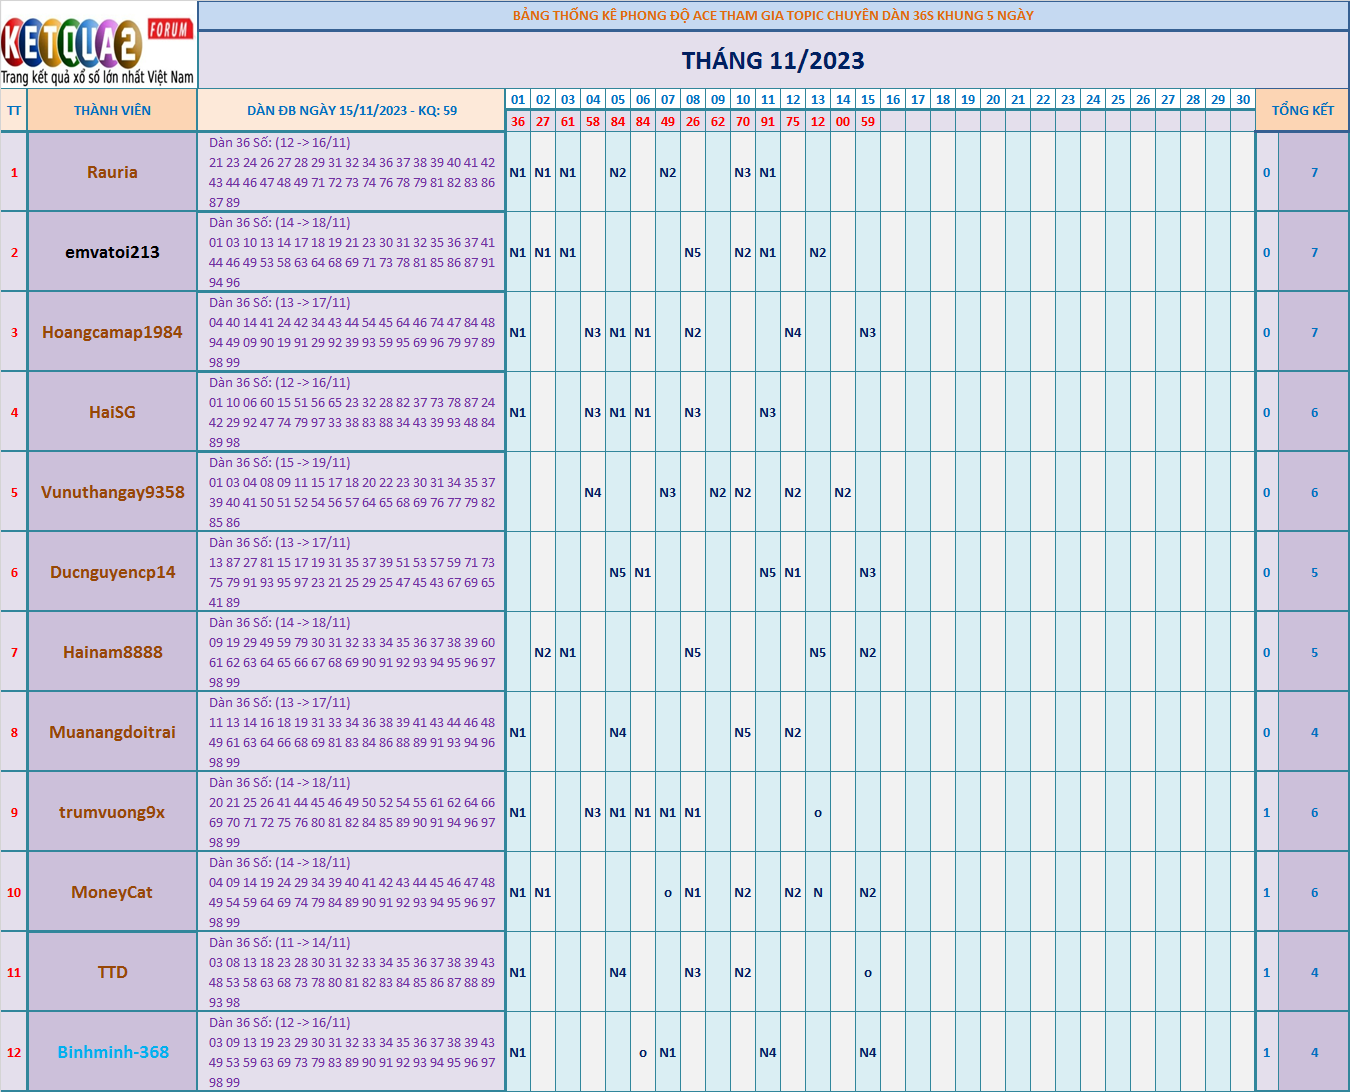The image size is (1350, 1092).
Task: Click member name Rauria
Action: pyautogui.click(x=112, y=172)
